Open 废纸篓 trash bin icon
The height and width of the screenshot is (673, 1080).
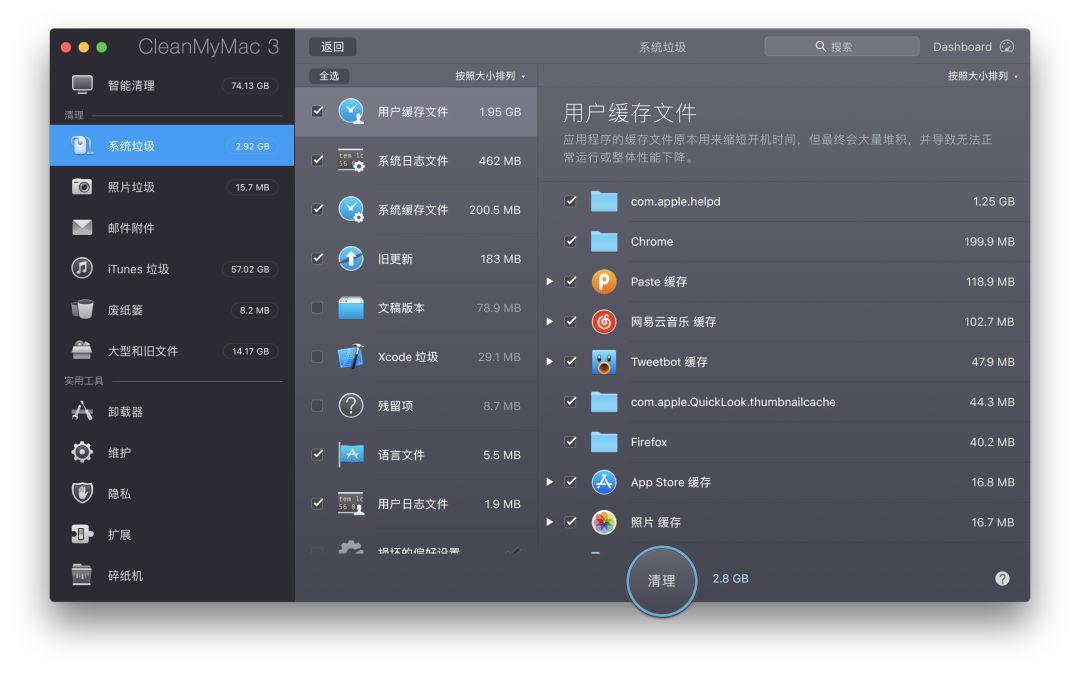[82, 309]
